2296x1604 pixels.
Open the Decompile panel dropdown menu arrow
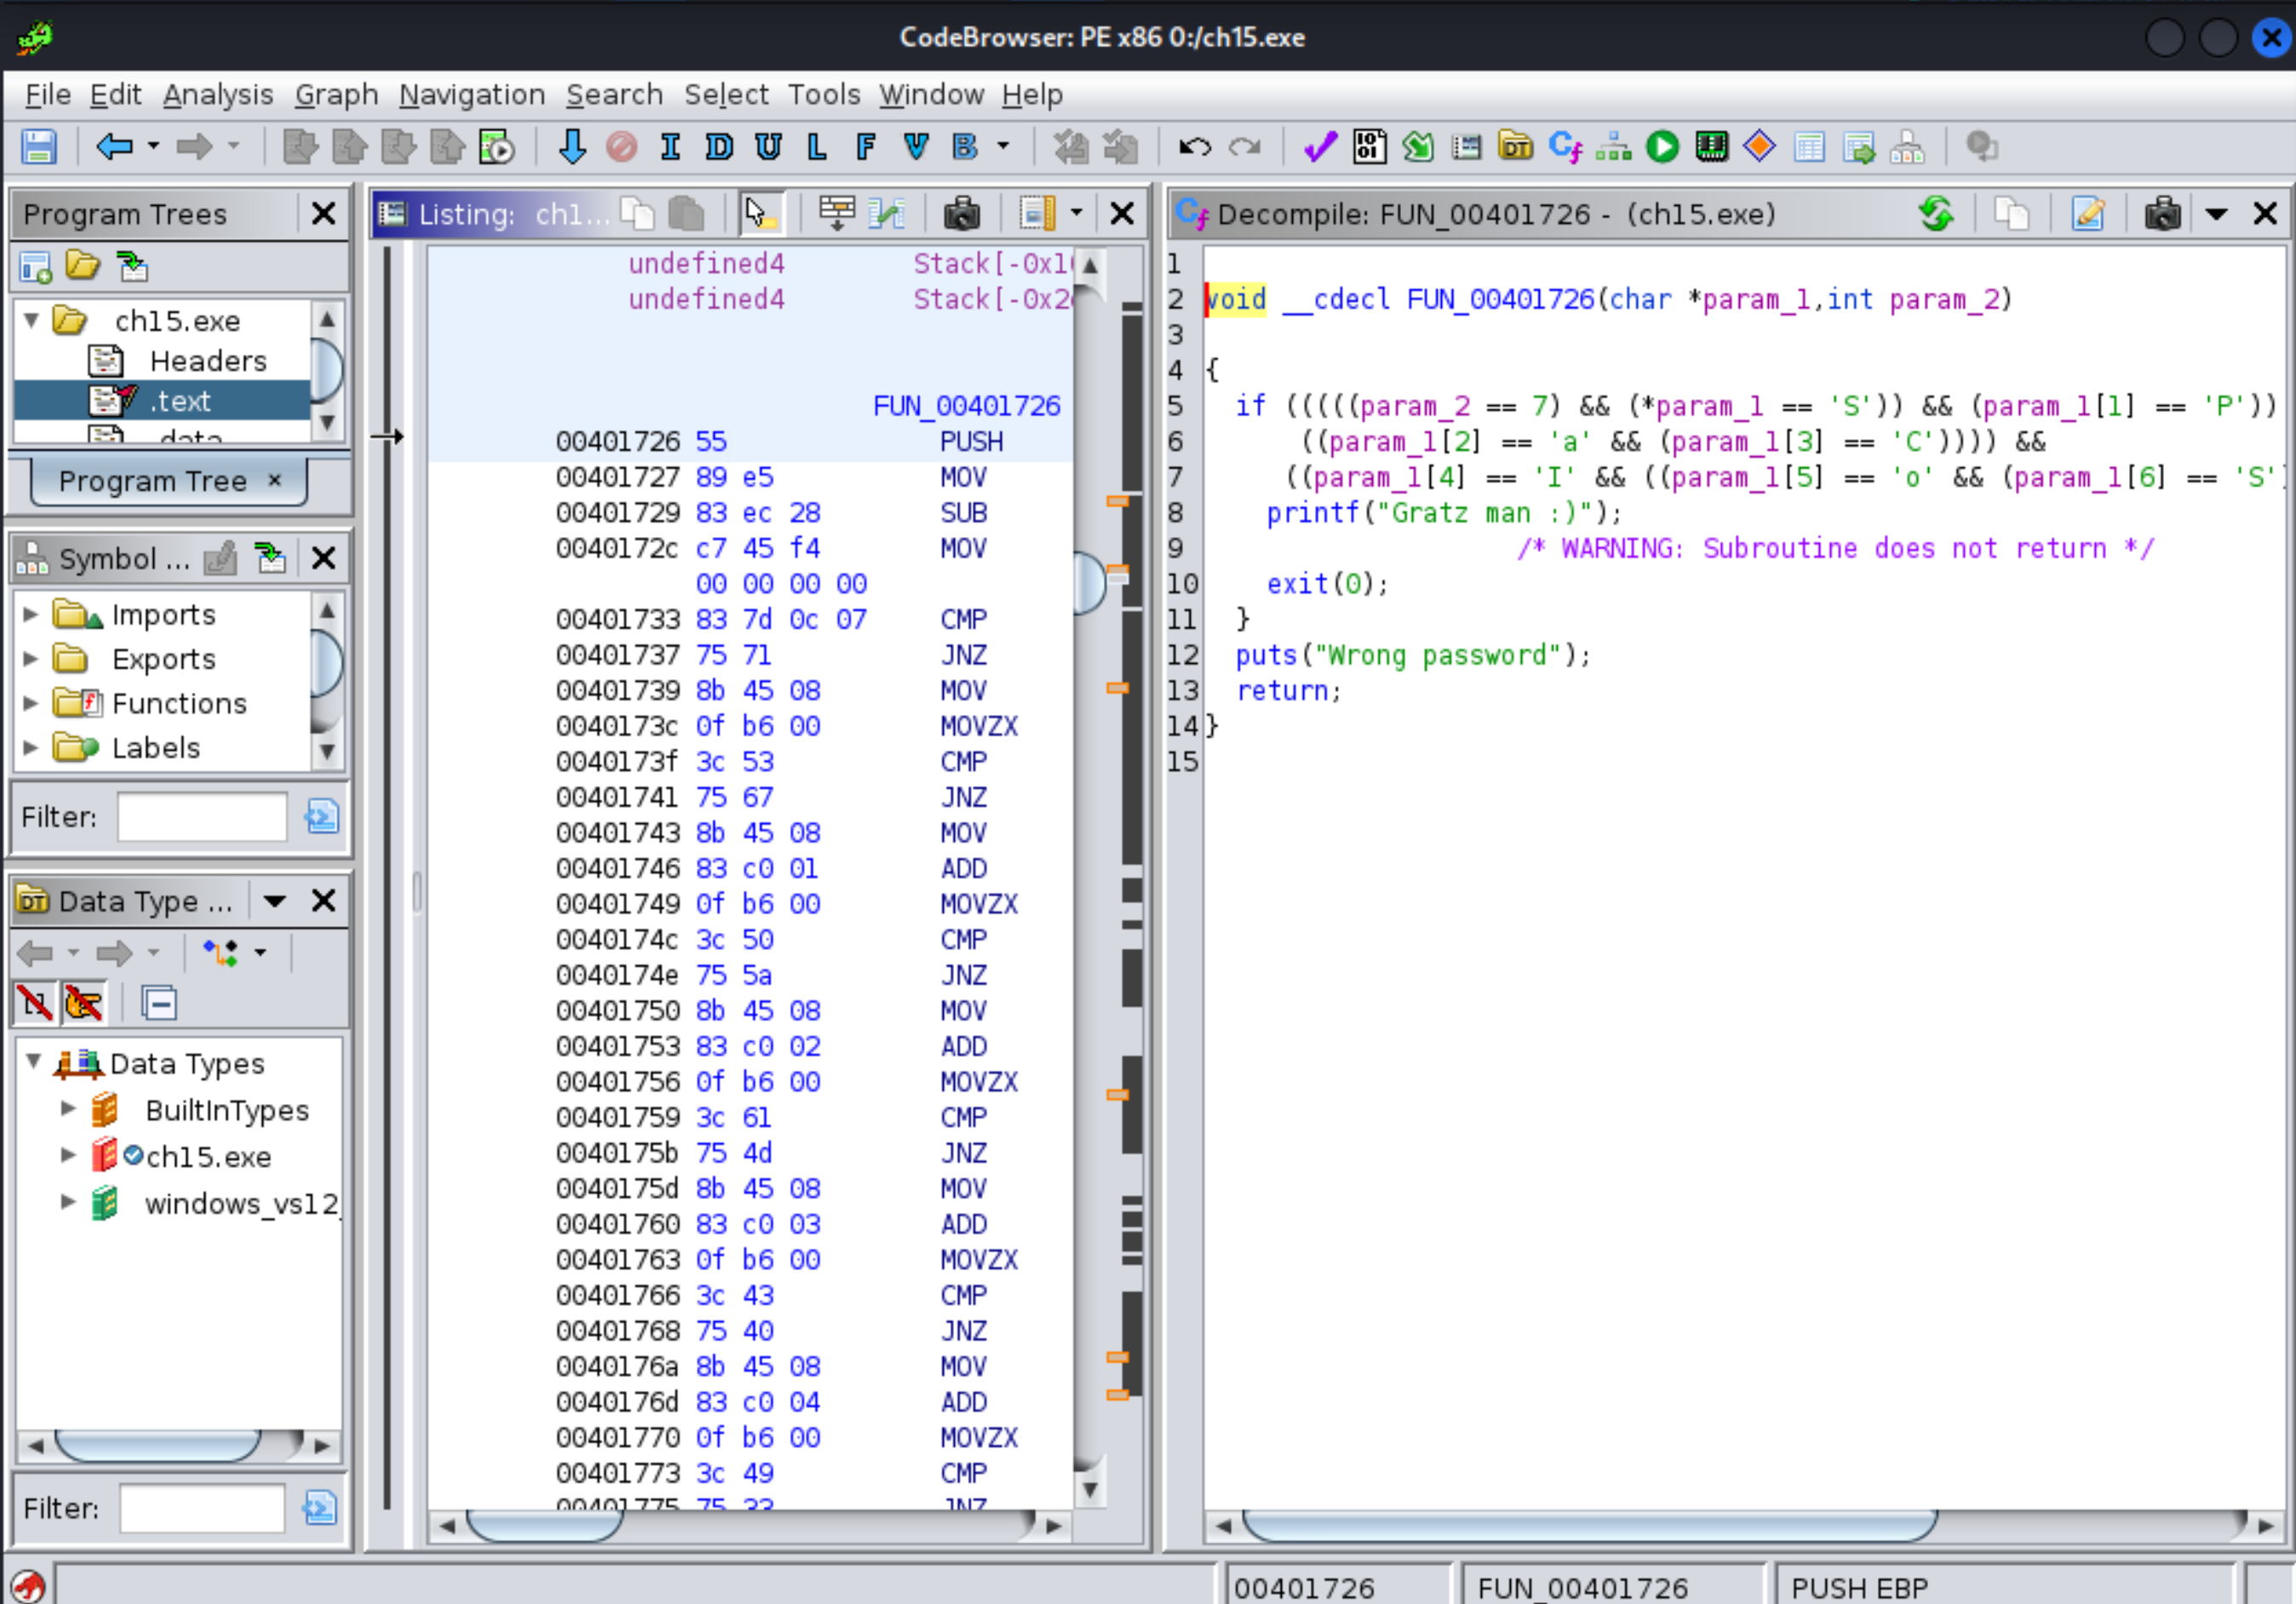(2216, 213)
